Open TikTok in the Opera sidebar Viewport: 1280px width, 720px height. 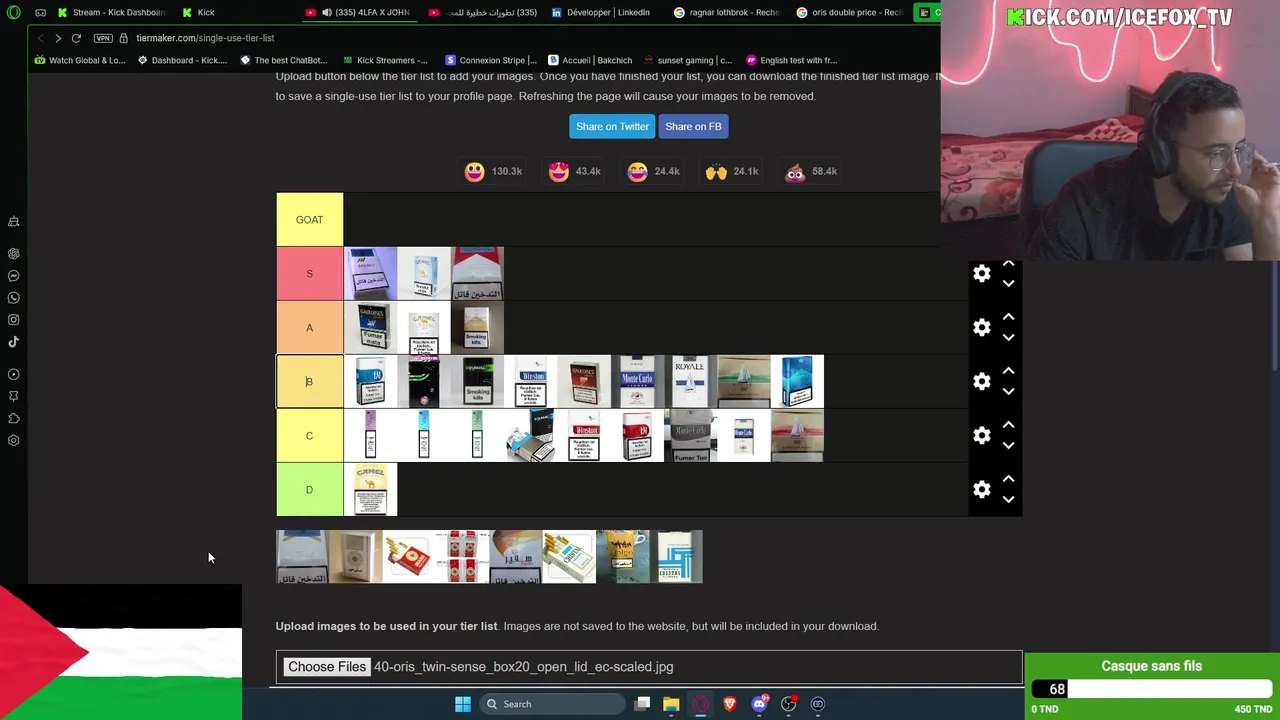13,342
